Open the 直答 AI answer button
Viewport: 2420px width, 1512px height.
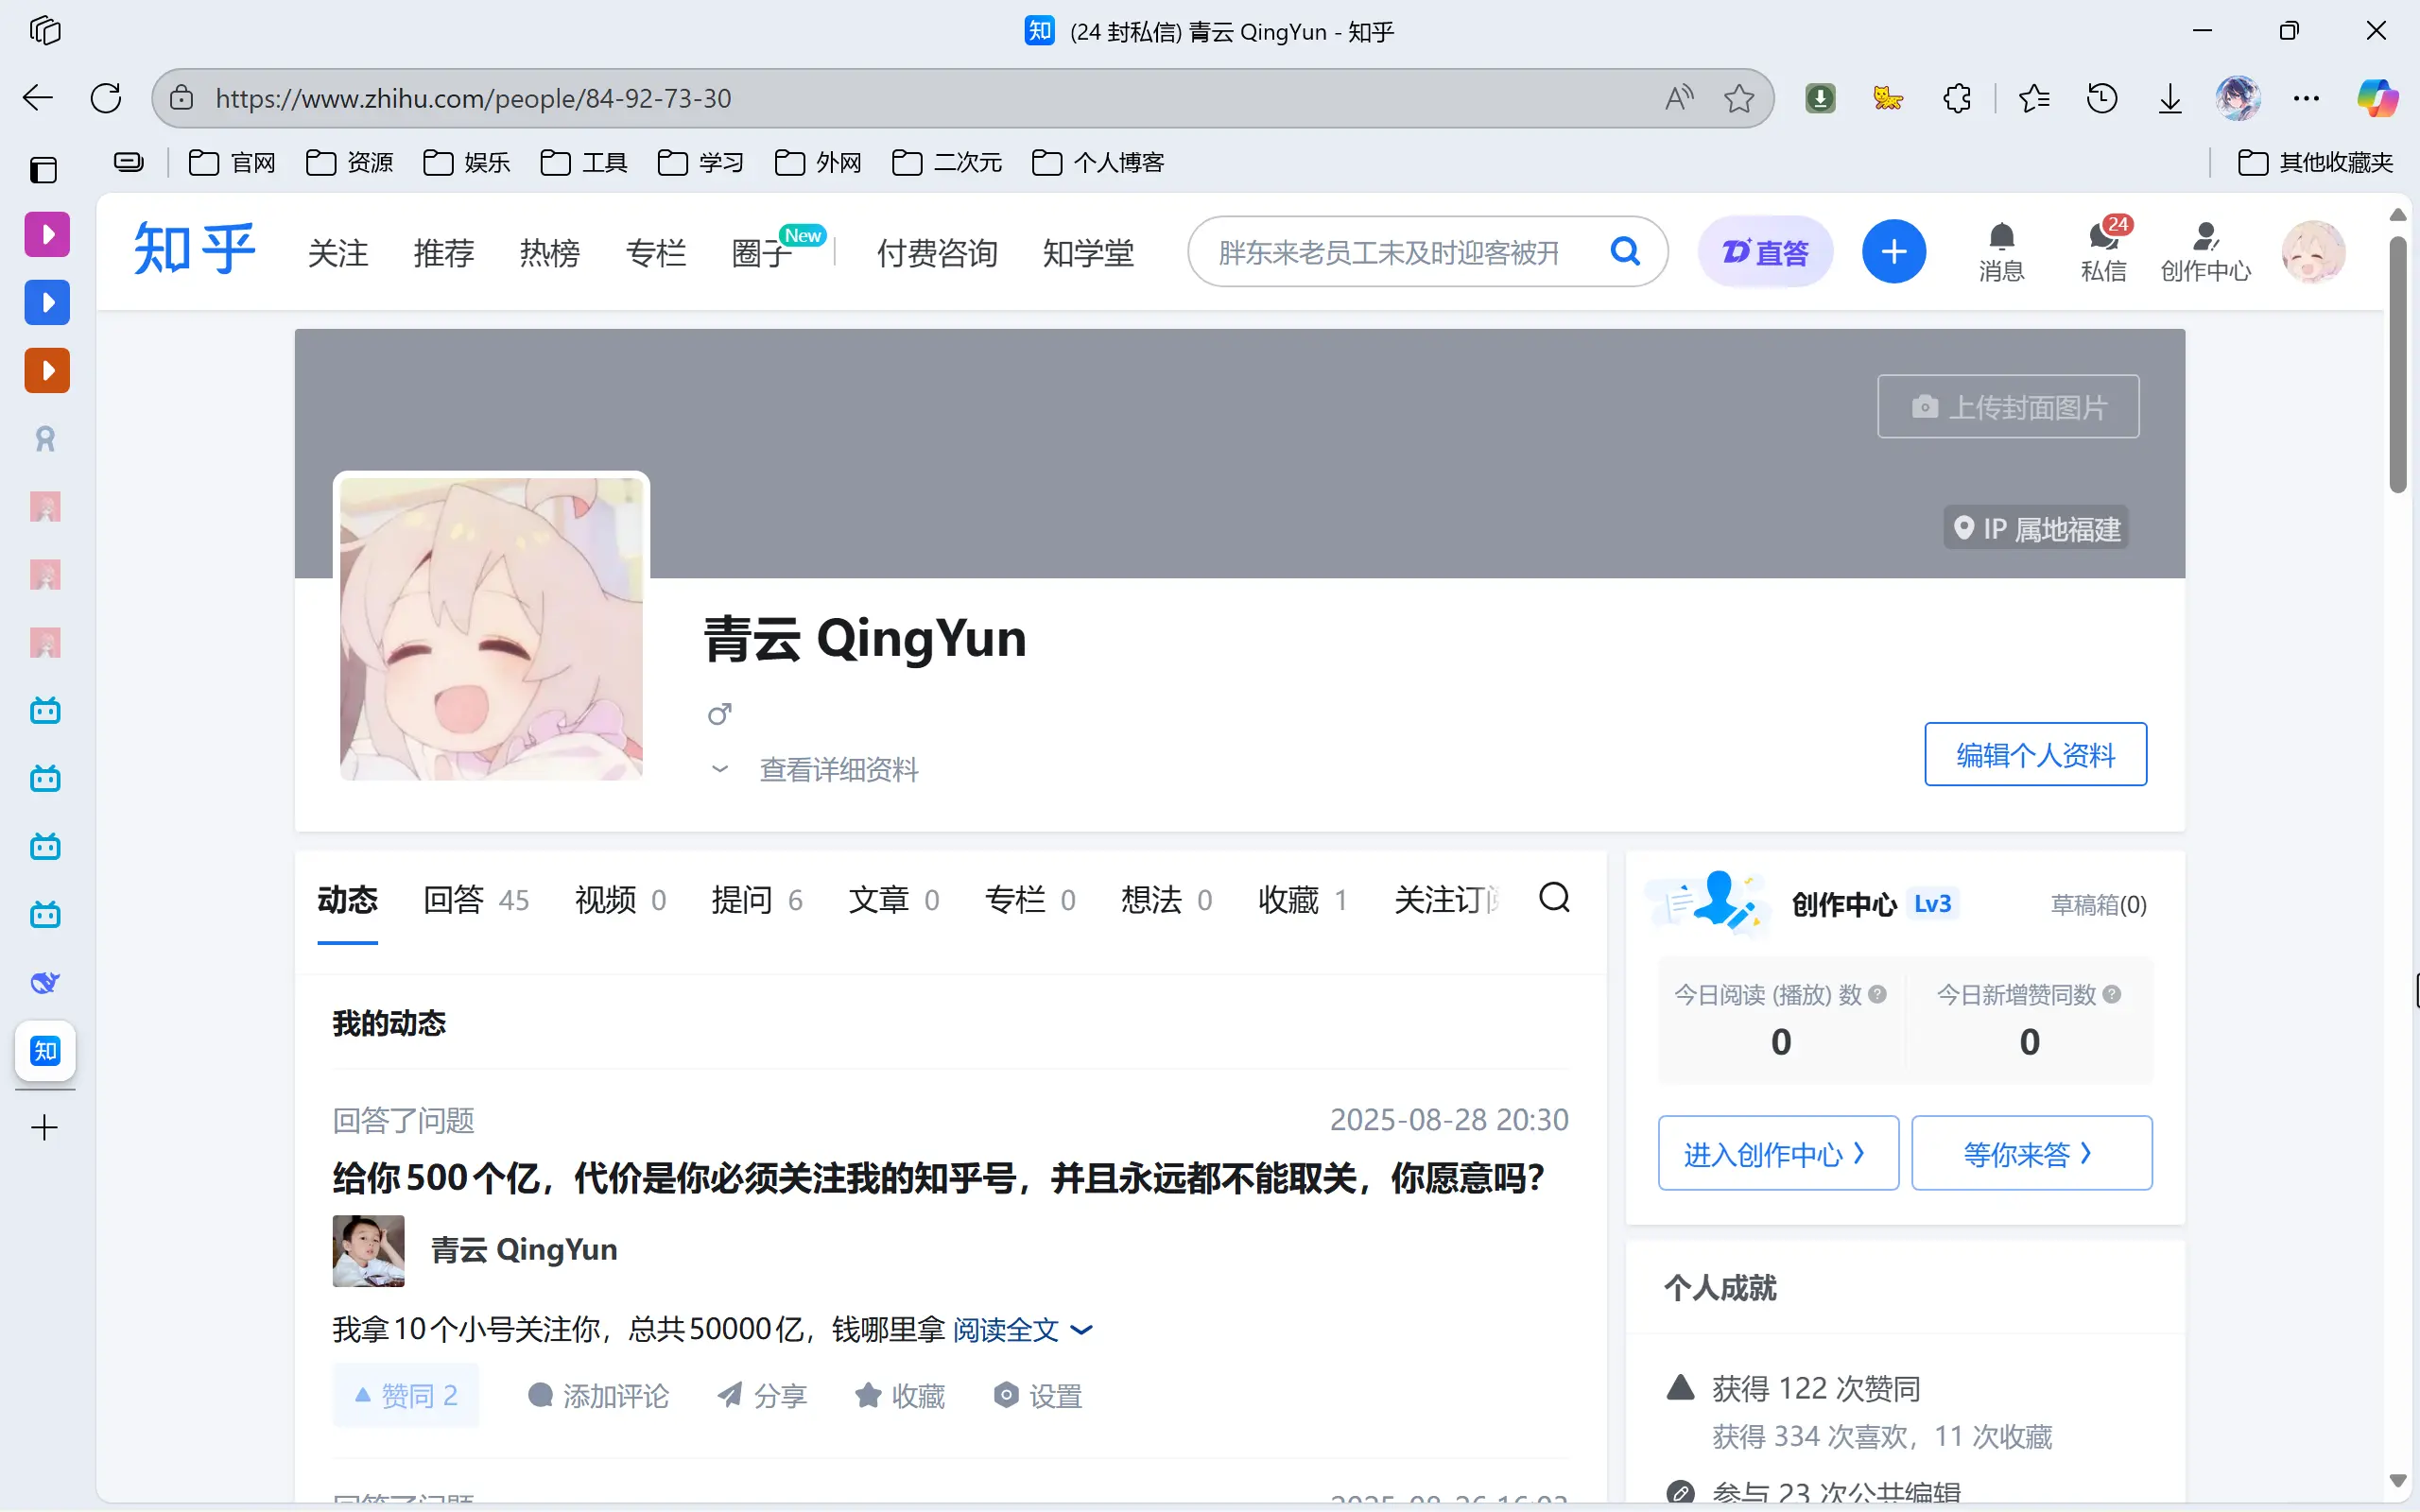(1765, 252)
